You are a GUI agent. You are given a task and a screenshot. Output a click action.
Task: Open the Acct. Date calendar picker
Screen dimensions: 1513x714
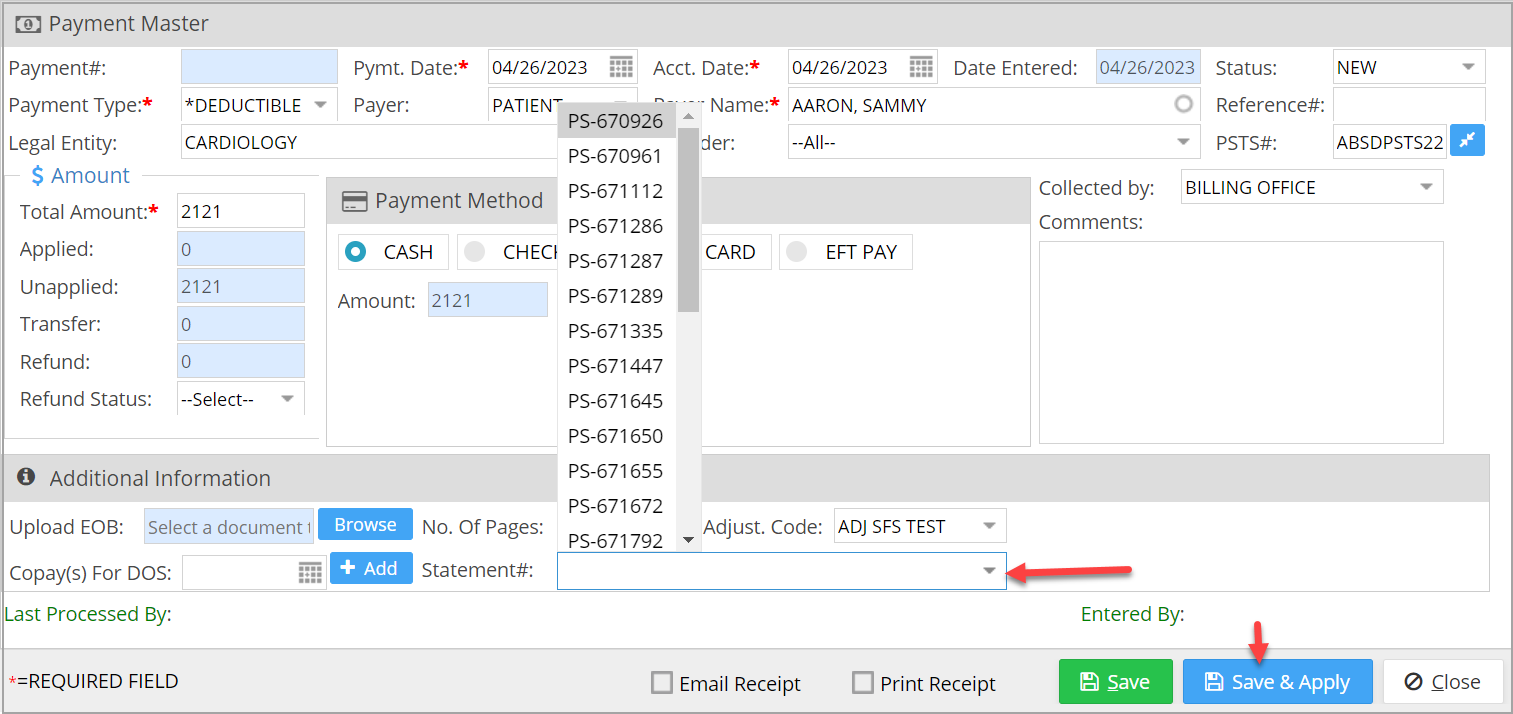tap(921, 68)
